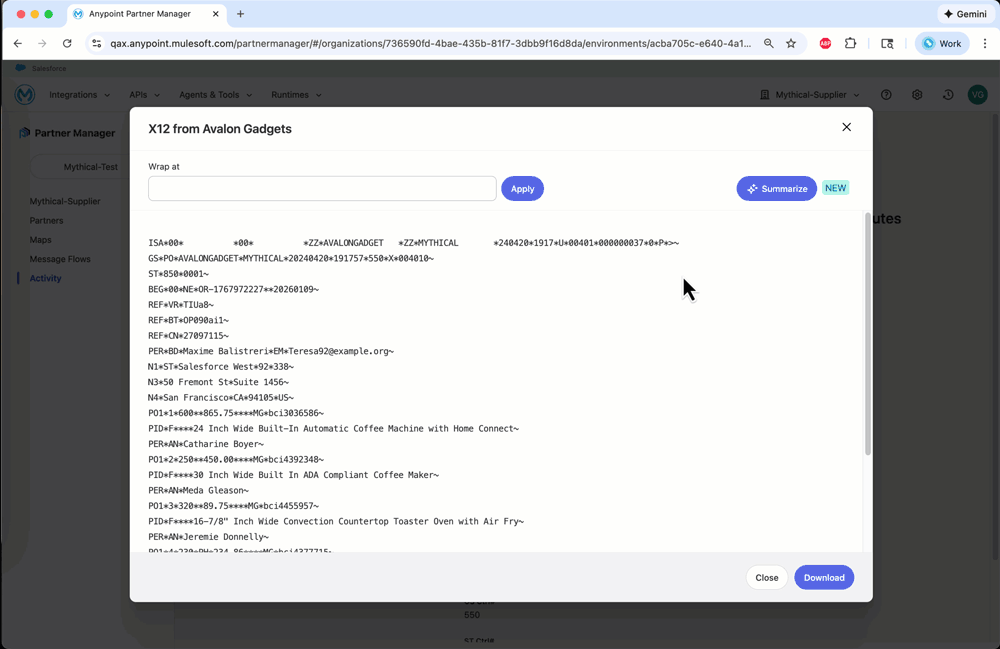Click the zoom magnifier icon in address bar
Image resolution: width=1000 pixels, height=649 pixels.
[768, 44]
